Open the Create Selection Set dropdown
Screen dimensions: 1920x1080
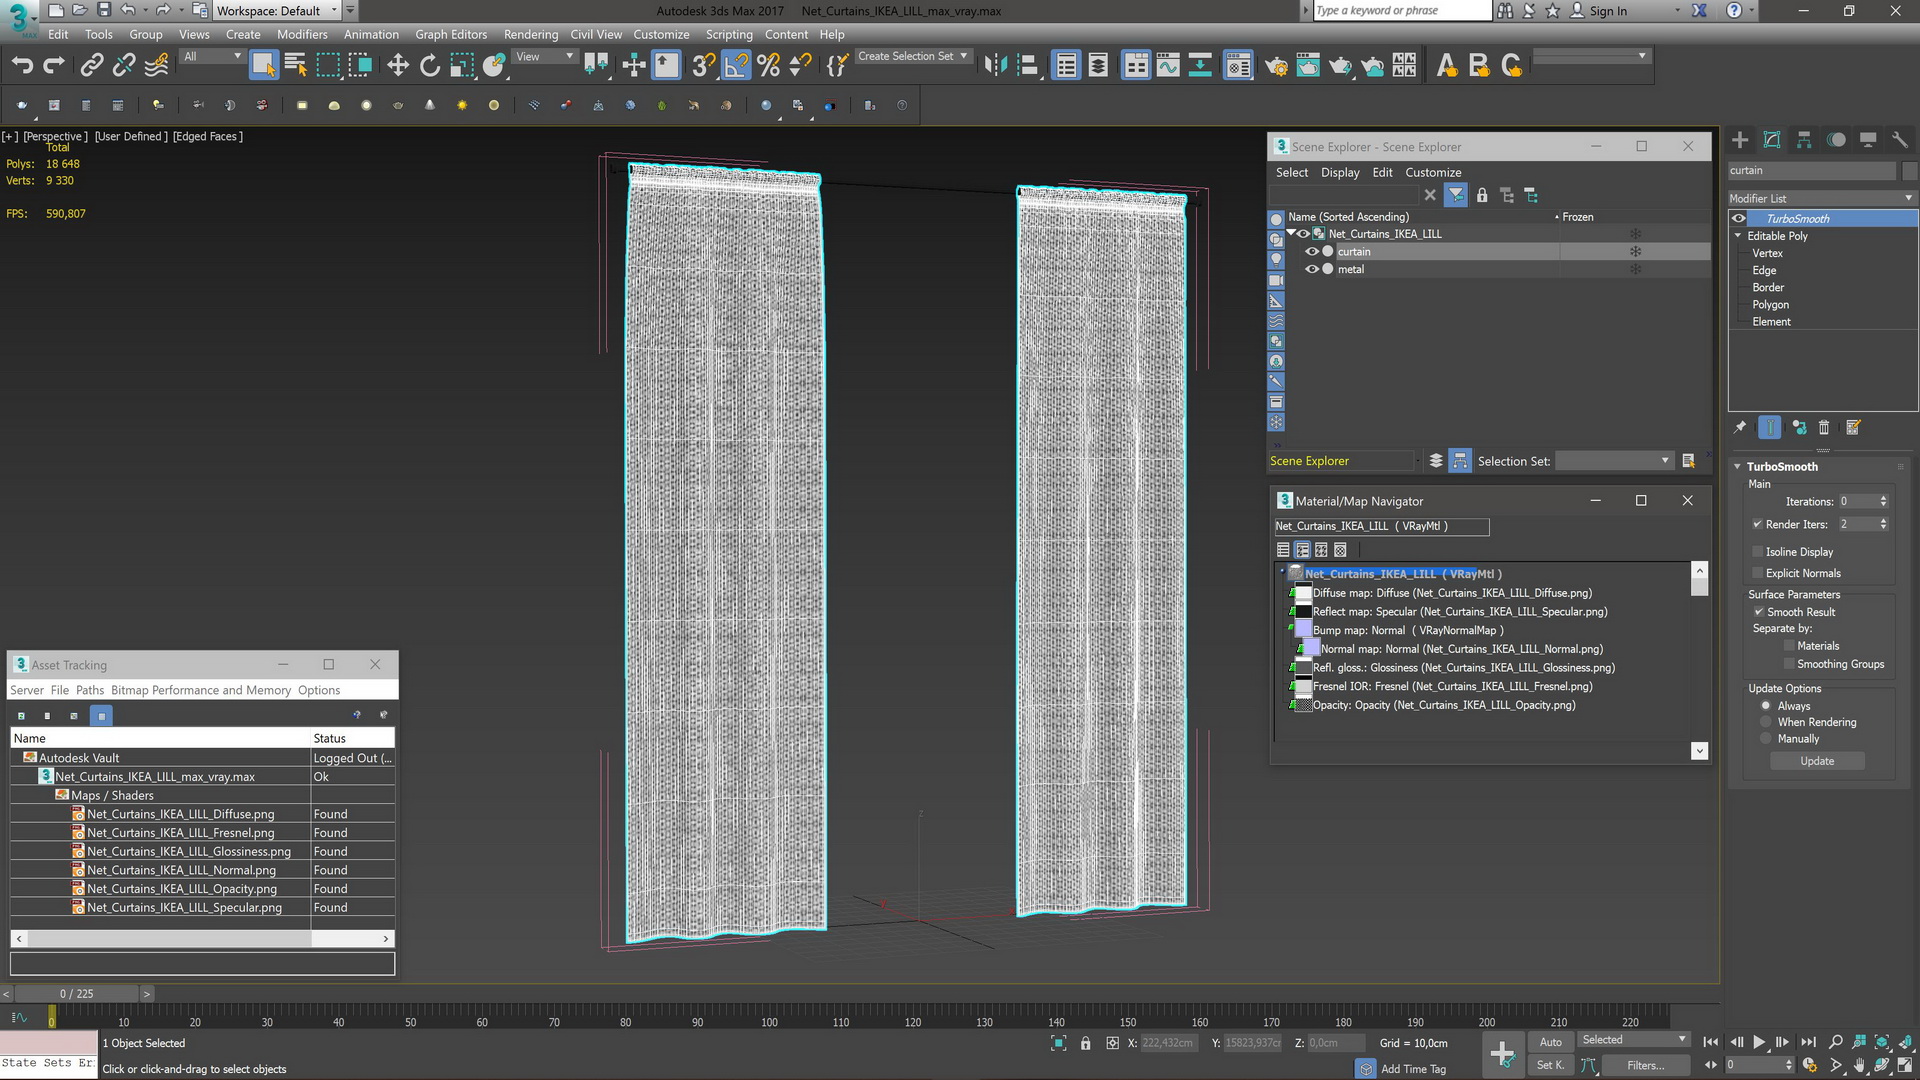click(x=964, y=56)
